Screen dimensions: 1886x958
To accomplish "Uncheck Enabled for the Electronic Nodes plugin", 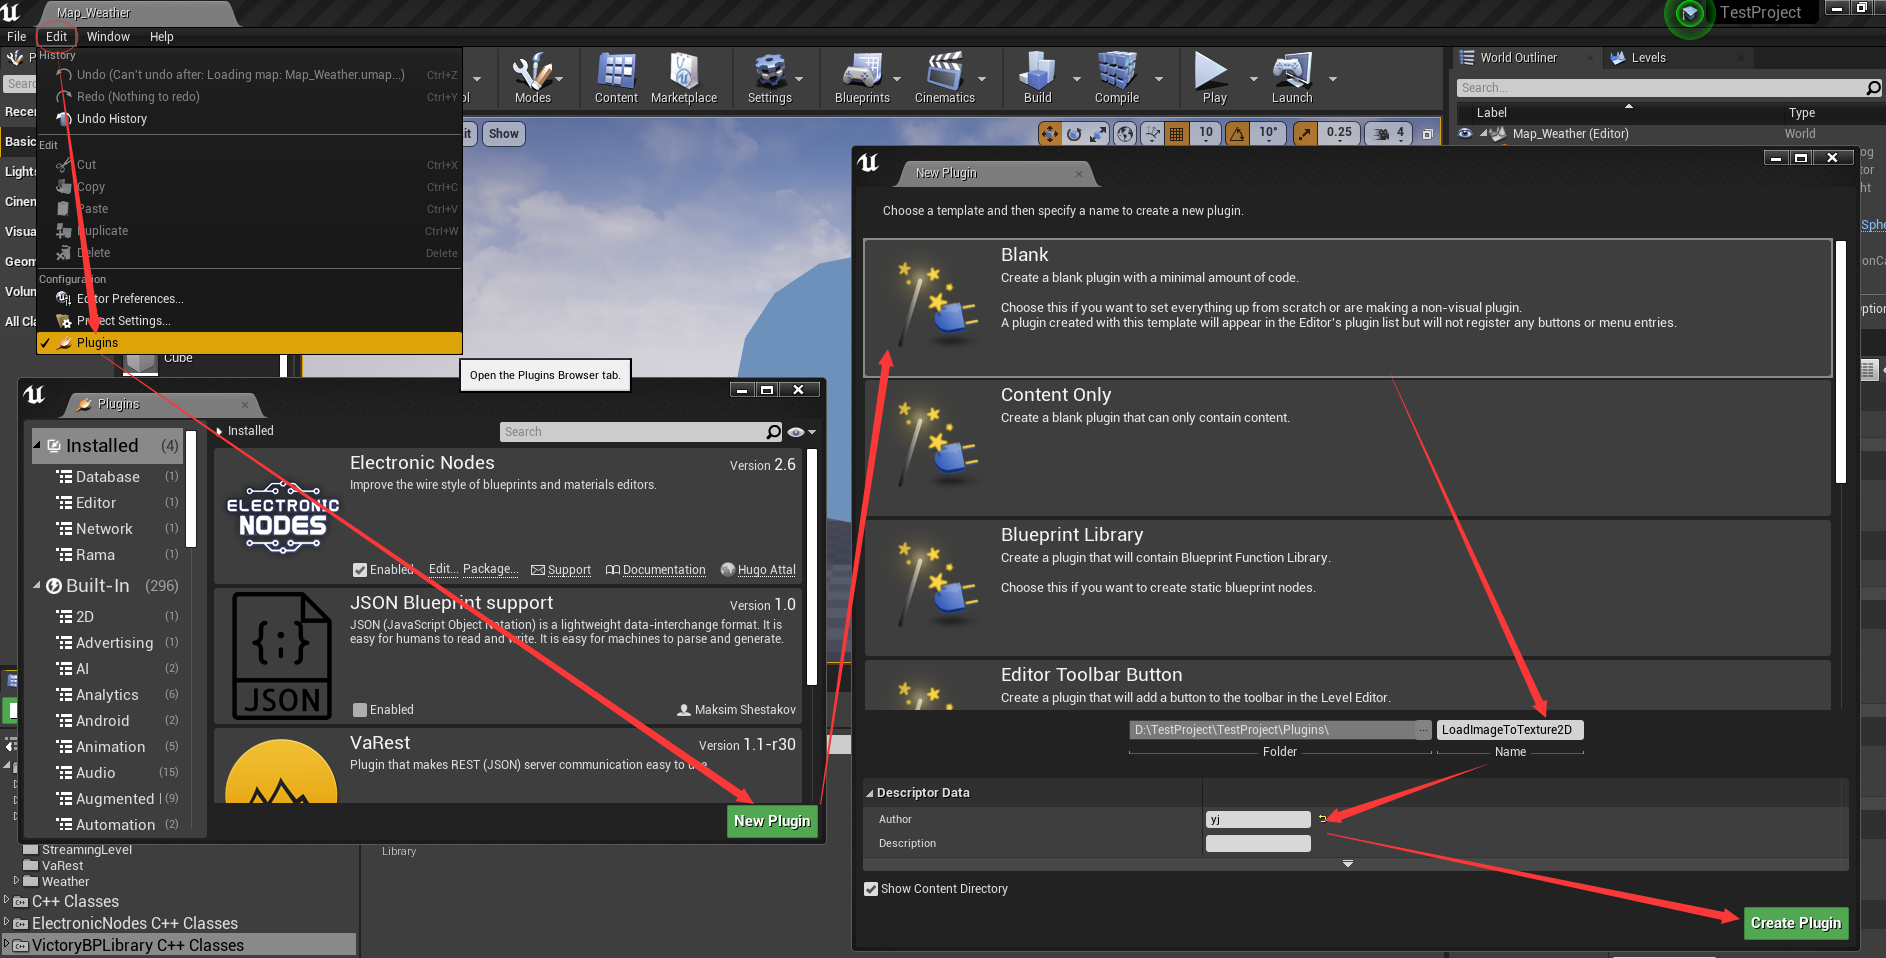I will [x=359, y=569].
